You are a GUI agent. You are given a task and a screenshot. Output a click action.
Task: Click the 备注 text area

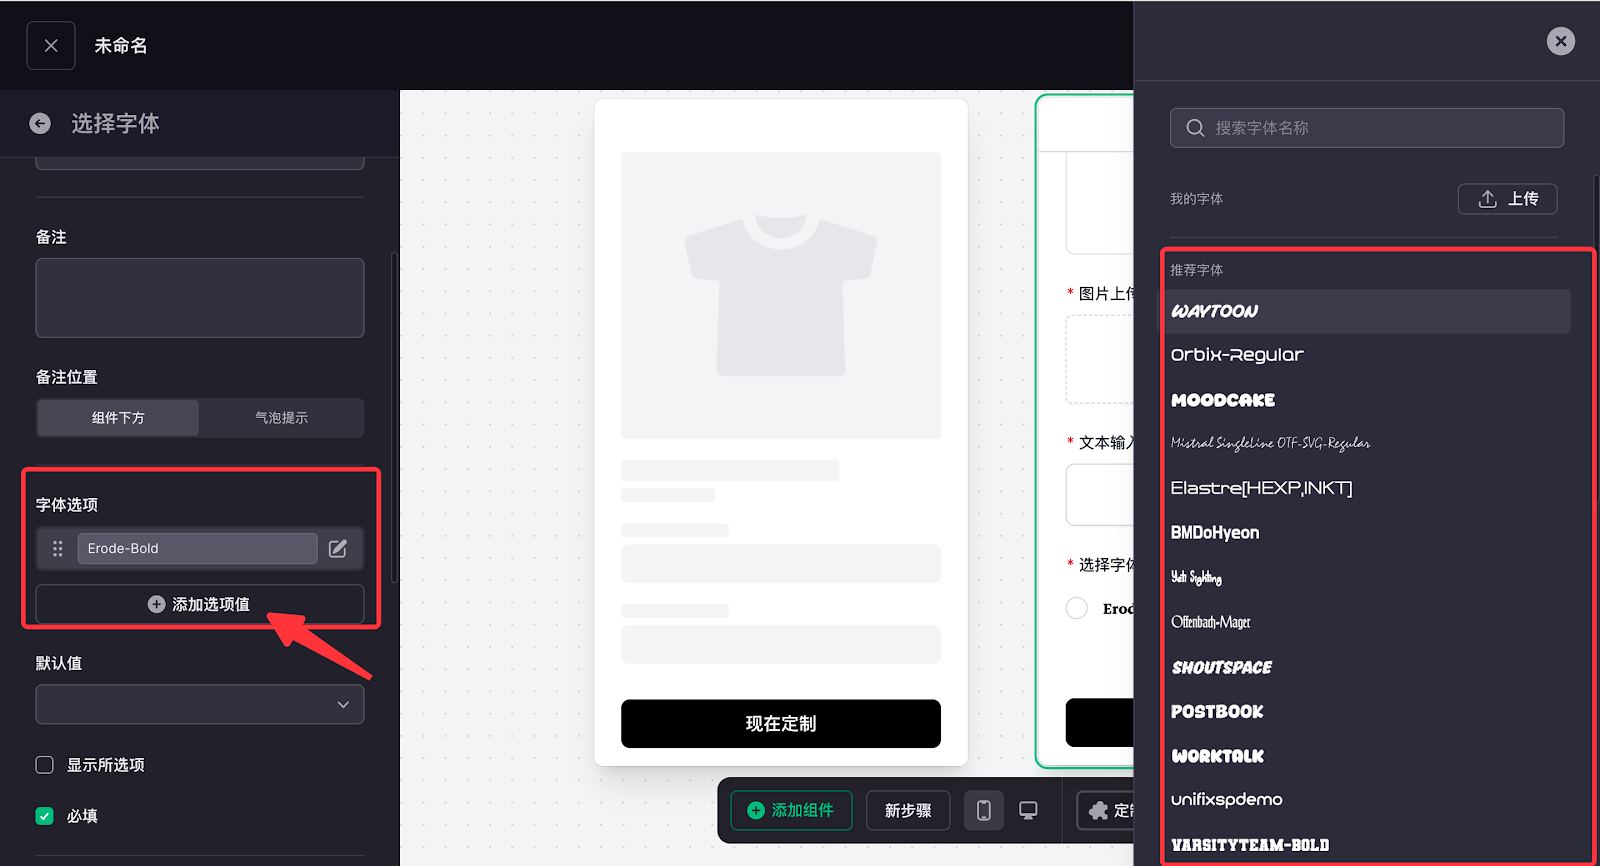(200, 298)
